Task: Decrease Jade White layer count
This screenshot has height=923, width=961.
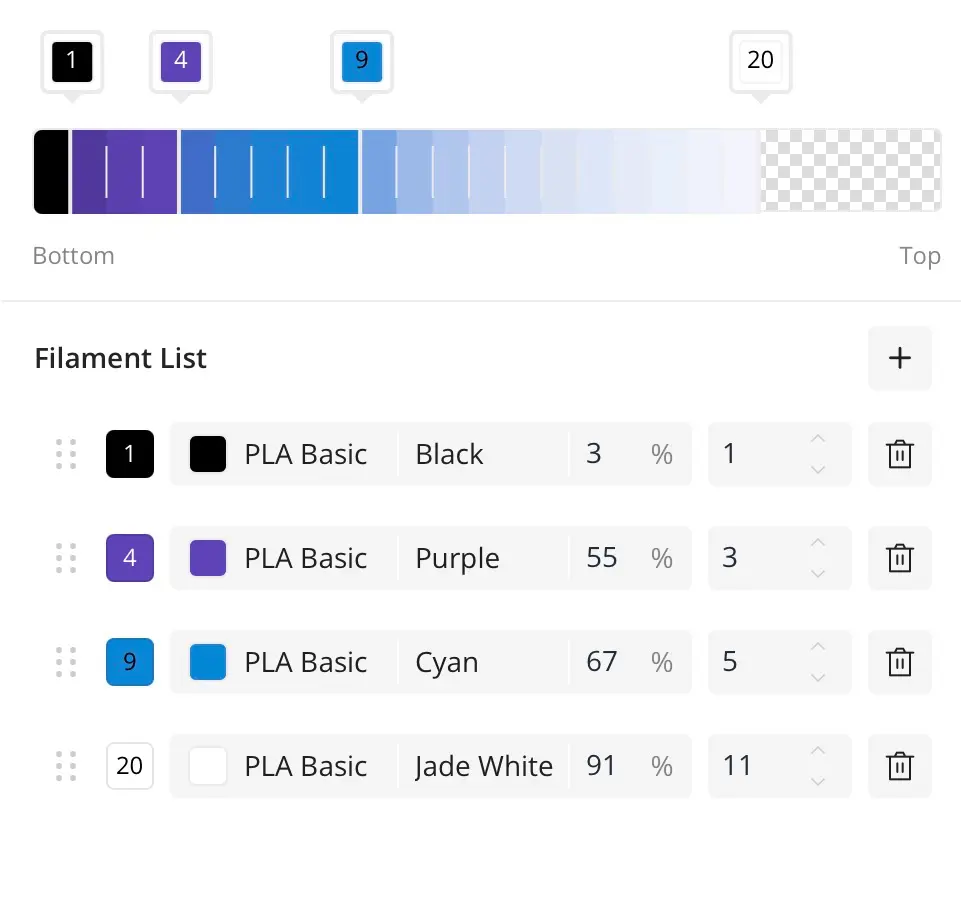Action: (818, 781)
